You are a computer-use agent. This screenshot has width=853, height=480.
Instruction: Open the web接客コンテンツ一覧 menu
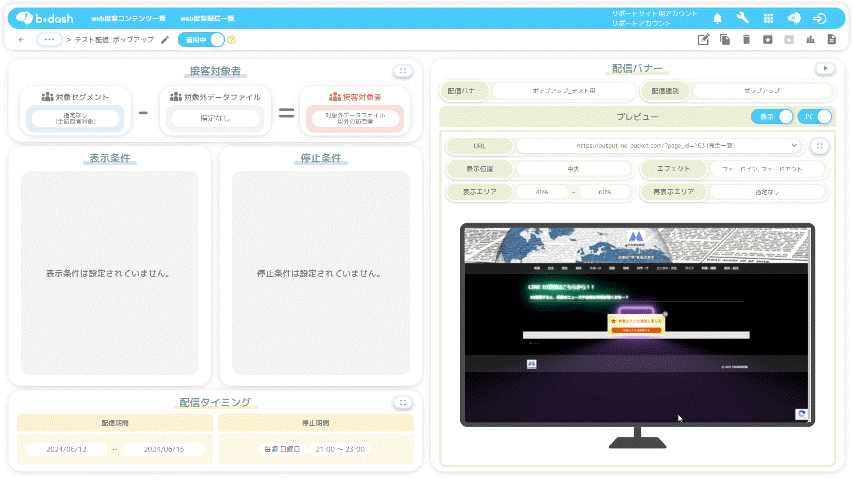(x=128, y=19)
